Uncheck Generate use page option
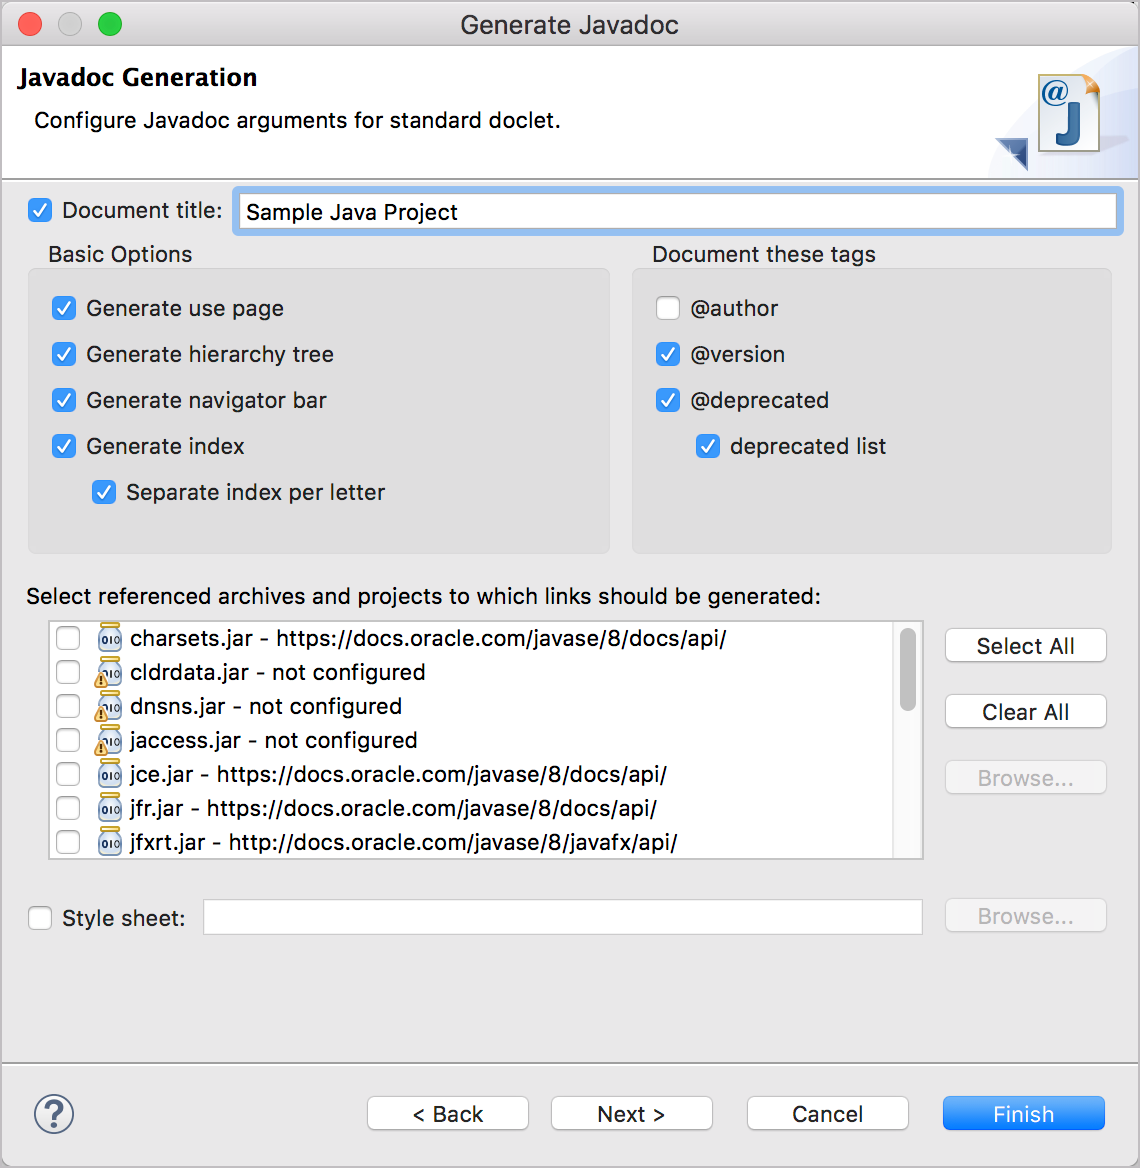This screenshot has width=1140, height=1168. point(64,308)
